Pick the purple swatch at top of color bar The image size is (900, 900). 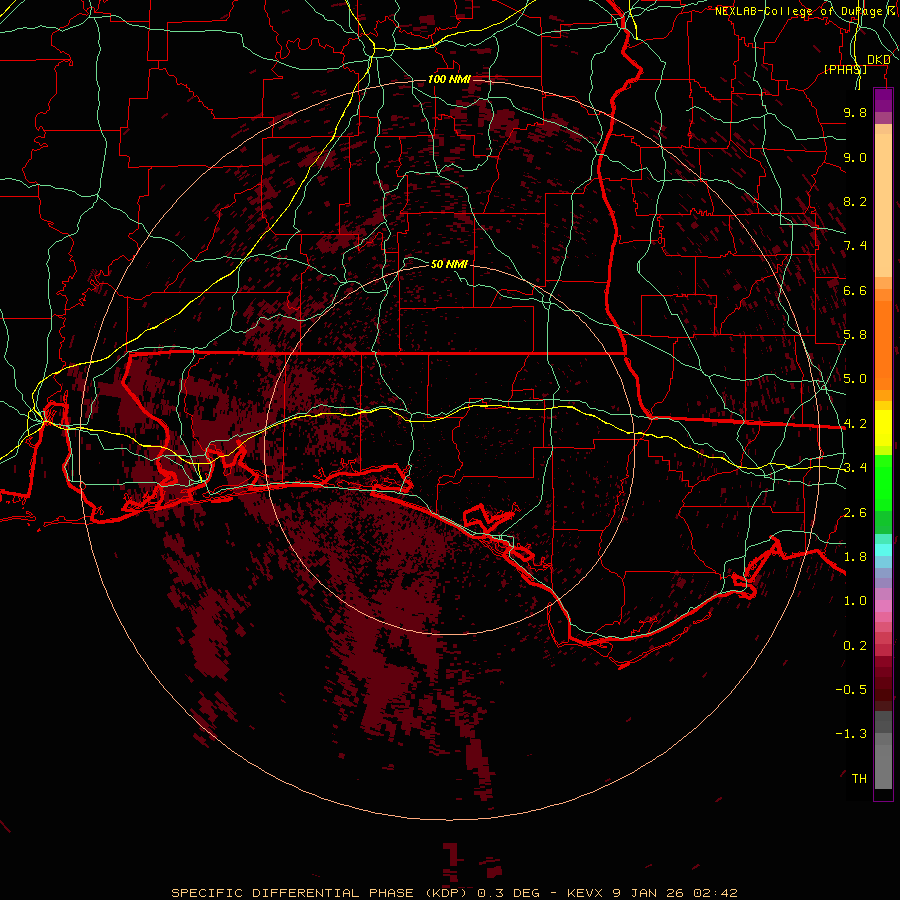pyautogui.click(x=883, y=100)
